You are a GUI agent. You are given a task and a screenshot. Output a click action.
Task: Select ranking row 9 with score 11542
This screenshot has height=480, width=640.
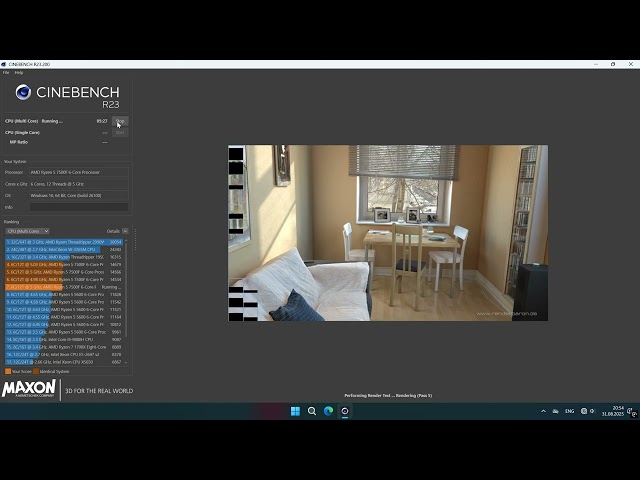pyautogui.click(x=64, y=302)
